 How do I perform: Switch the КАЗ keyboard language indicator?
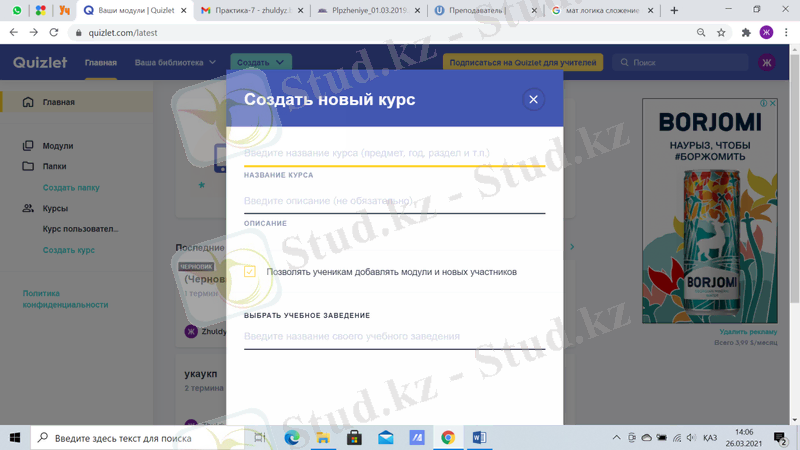pos(710,438)
